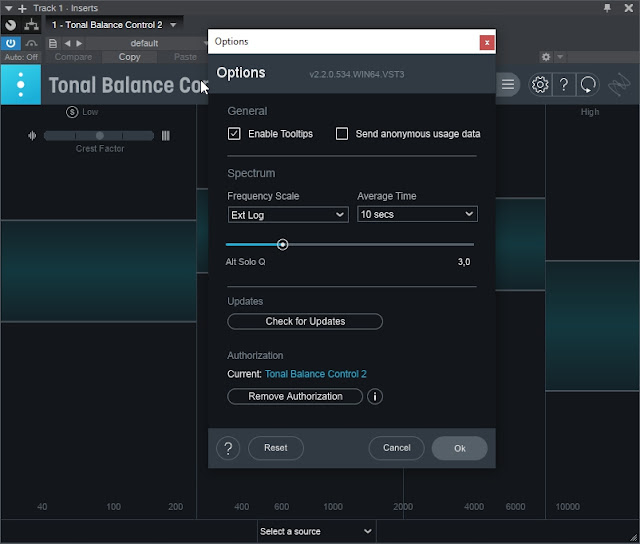Open the plugin hamburger menu icon
Screen dimensions: 640x544
tap(508, 84)
